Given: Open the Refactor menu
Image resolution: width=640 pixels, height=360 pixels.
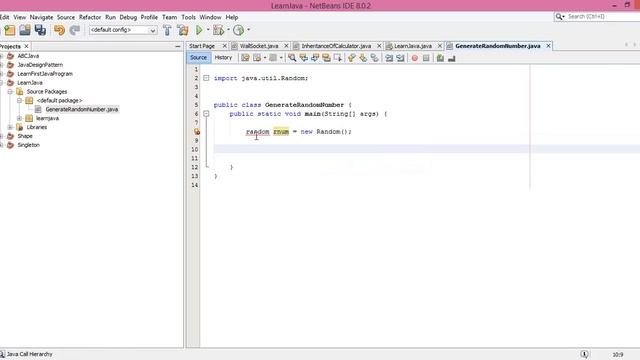Looking at the screenshot, I should tap(90, 17).
